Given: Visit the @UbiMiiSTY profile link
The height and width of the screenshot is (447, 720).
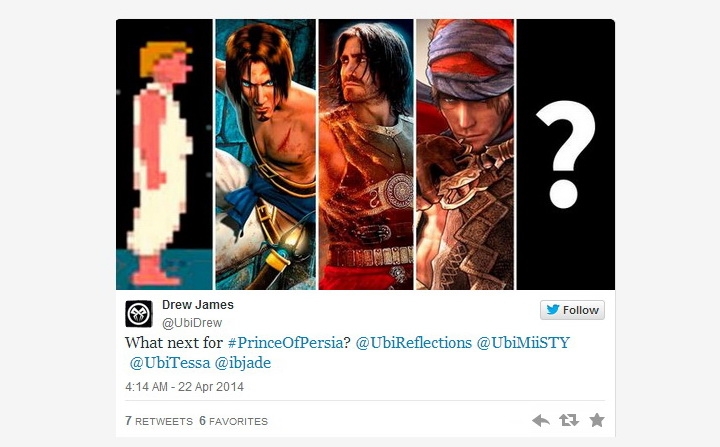Looking at the screenshot, I should (x=523, y=343).
